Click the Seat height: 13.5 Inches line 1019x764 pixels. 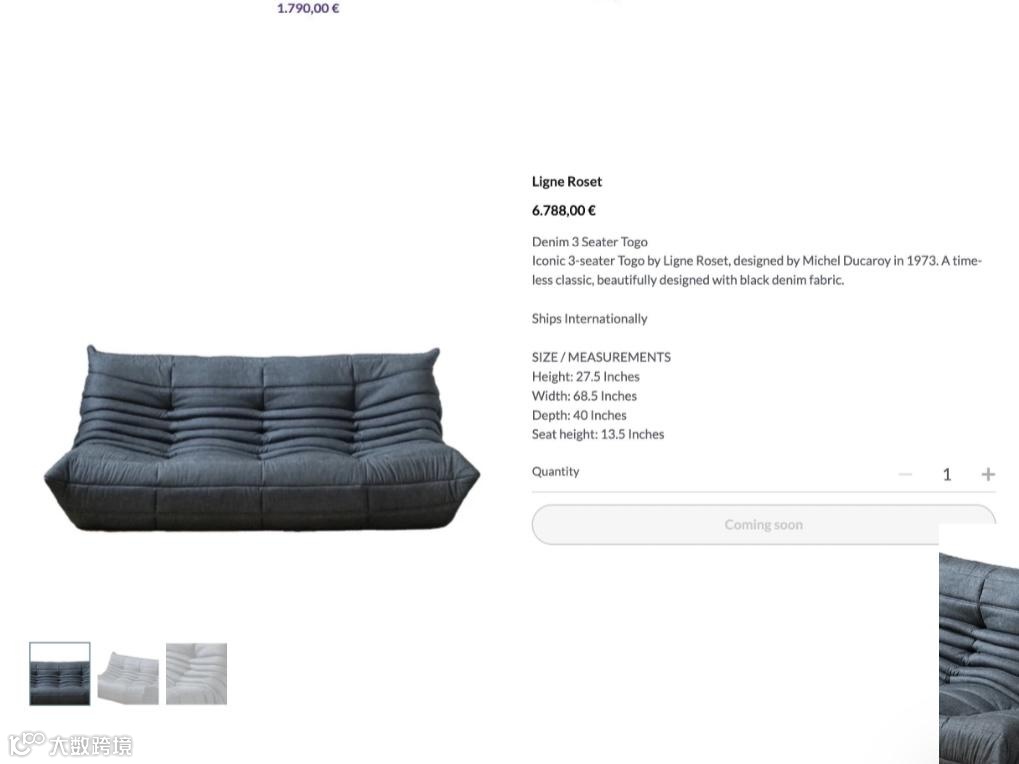coord(598,434)
